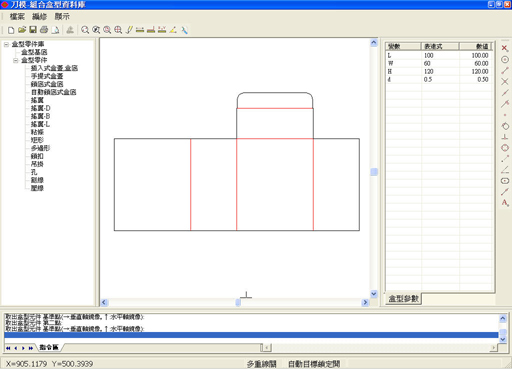Click the open folder toolbar icon
Screen dimensions: 512x369
(22, 30)
